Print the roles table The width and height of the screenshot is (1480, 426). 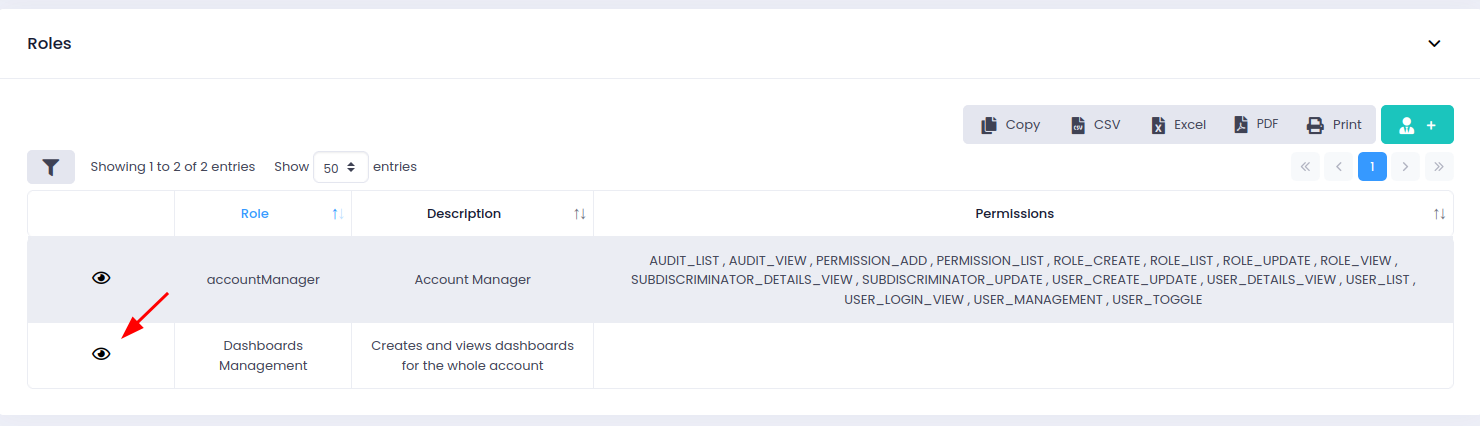[1334, 125]
